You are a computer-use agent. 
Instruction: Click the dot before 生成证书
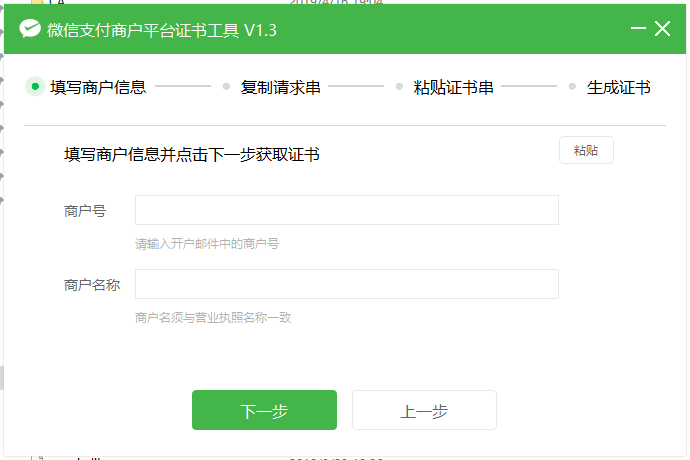572,87
